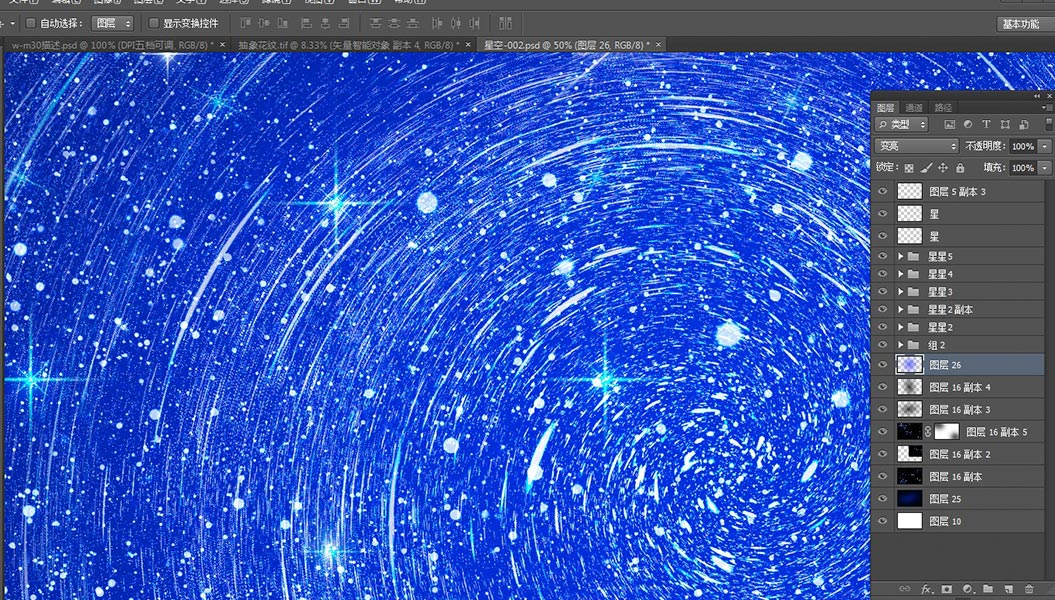This screenshot has height=600, width=1055.
Task: Toggle the layer filter on/off switch
Action: coord(1049,124)
